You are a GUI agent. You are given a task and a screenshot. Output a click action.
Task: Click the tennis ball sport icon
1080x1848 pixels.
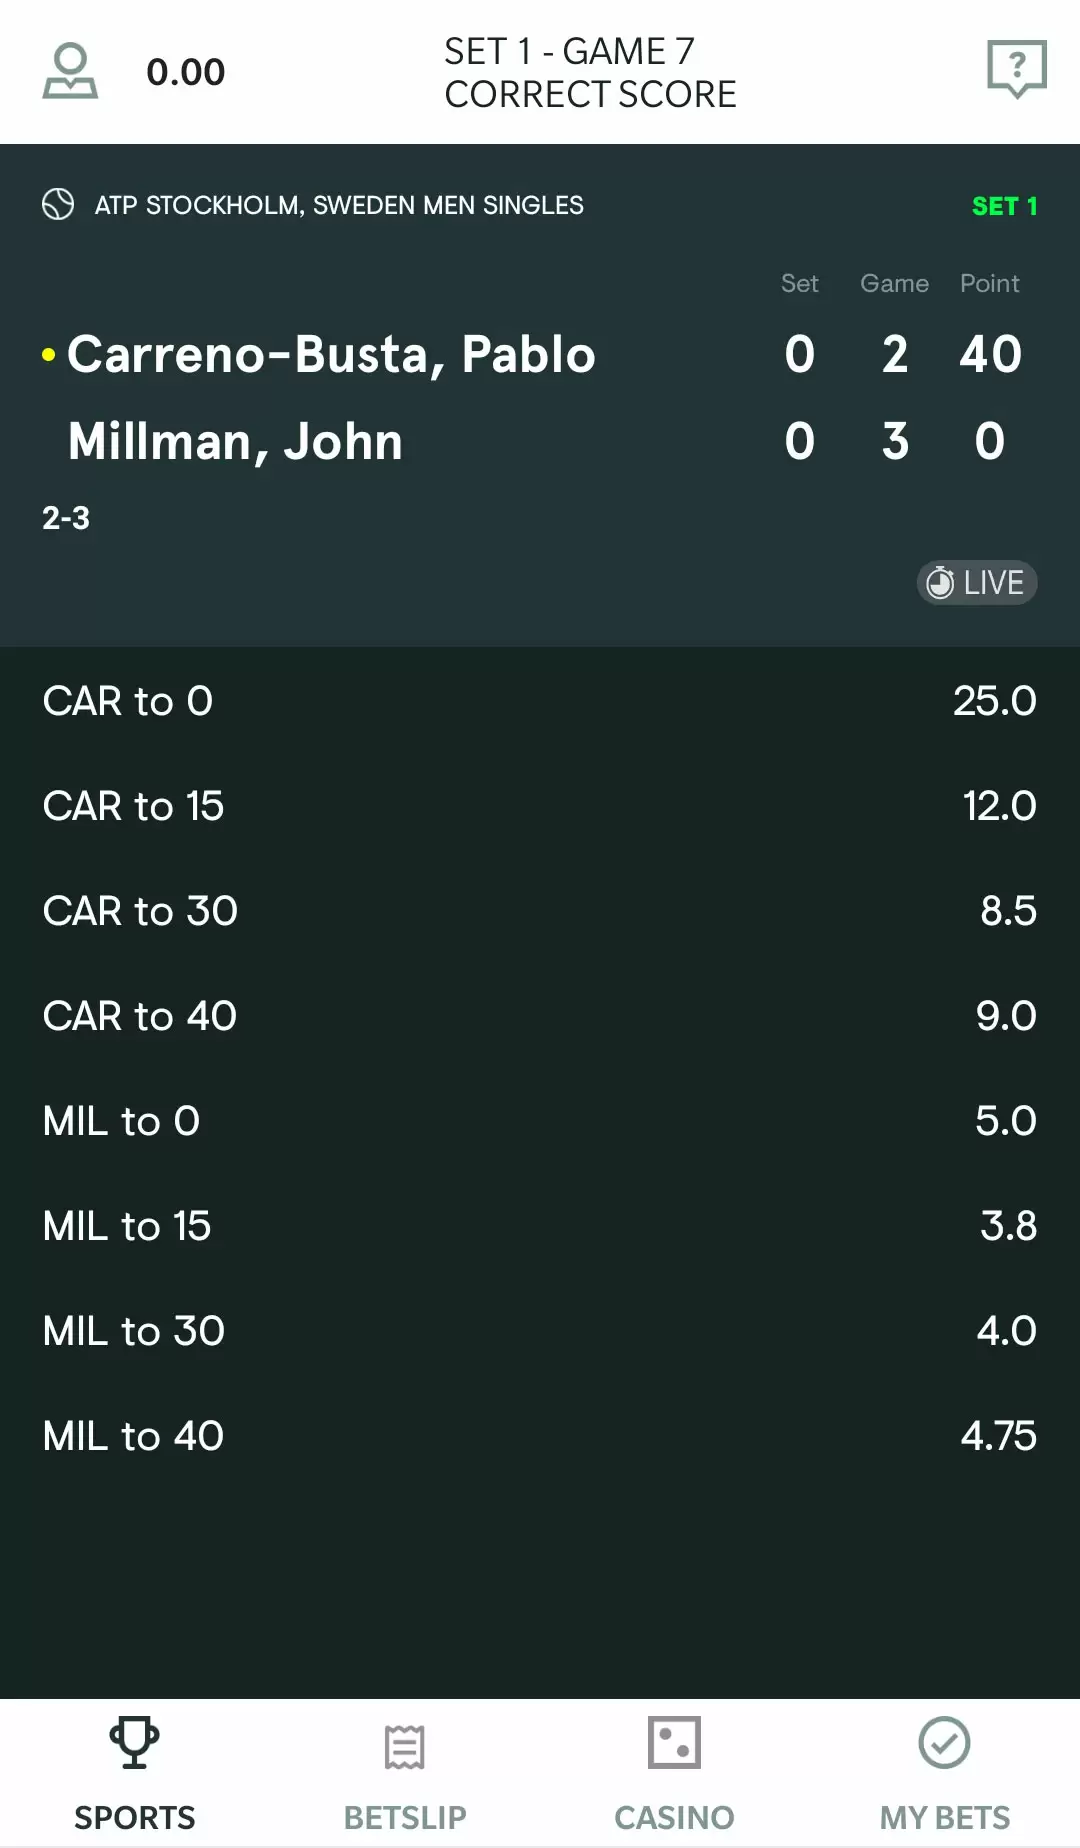[58, 204]
